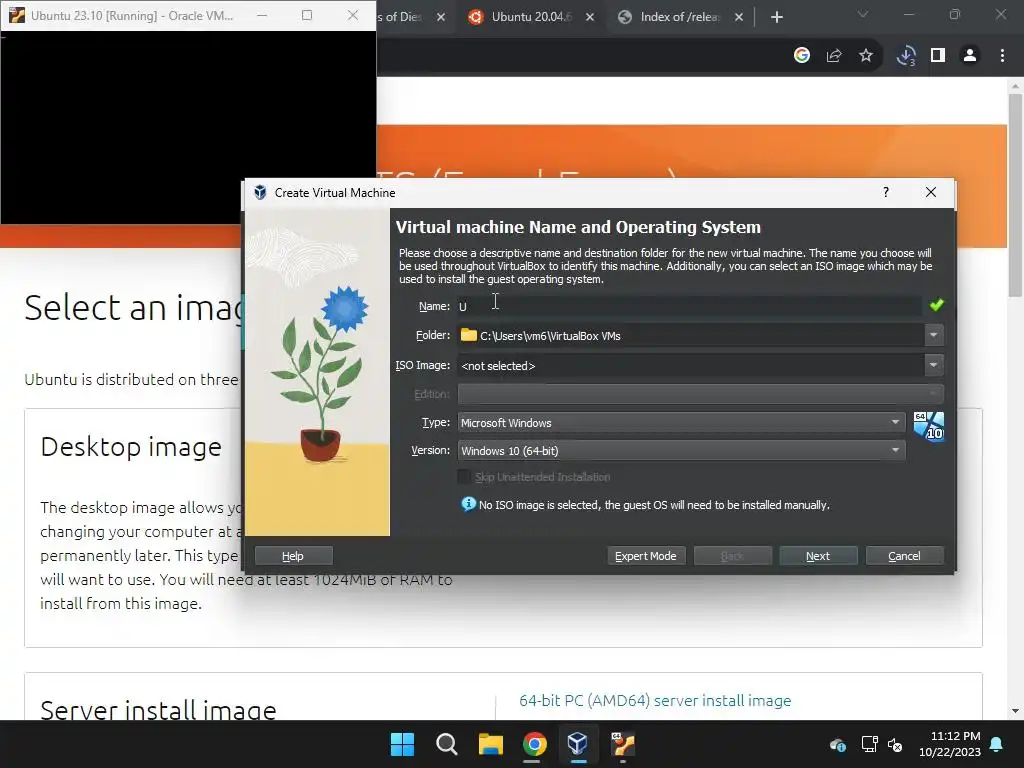Bookmark this page with the star icon
The height and width of the screenshot is (768, 1024).
click(x=866, y=56)
